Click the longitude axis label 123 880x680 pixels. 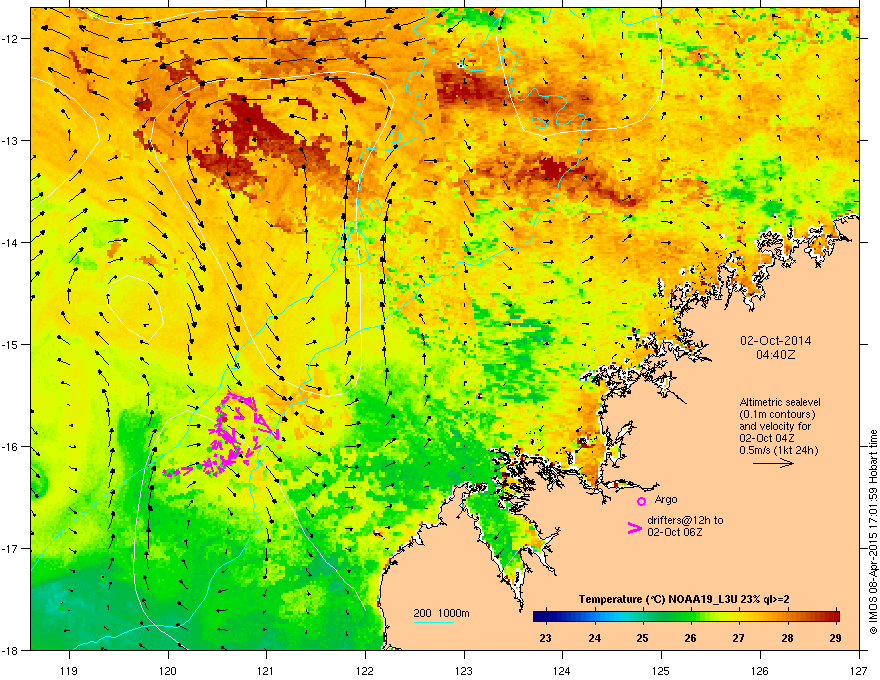pos(464,670)
